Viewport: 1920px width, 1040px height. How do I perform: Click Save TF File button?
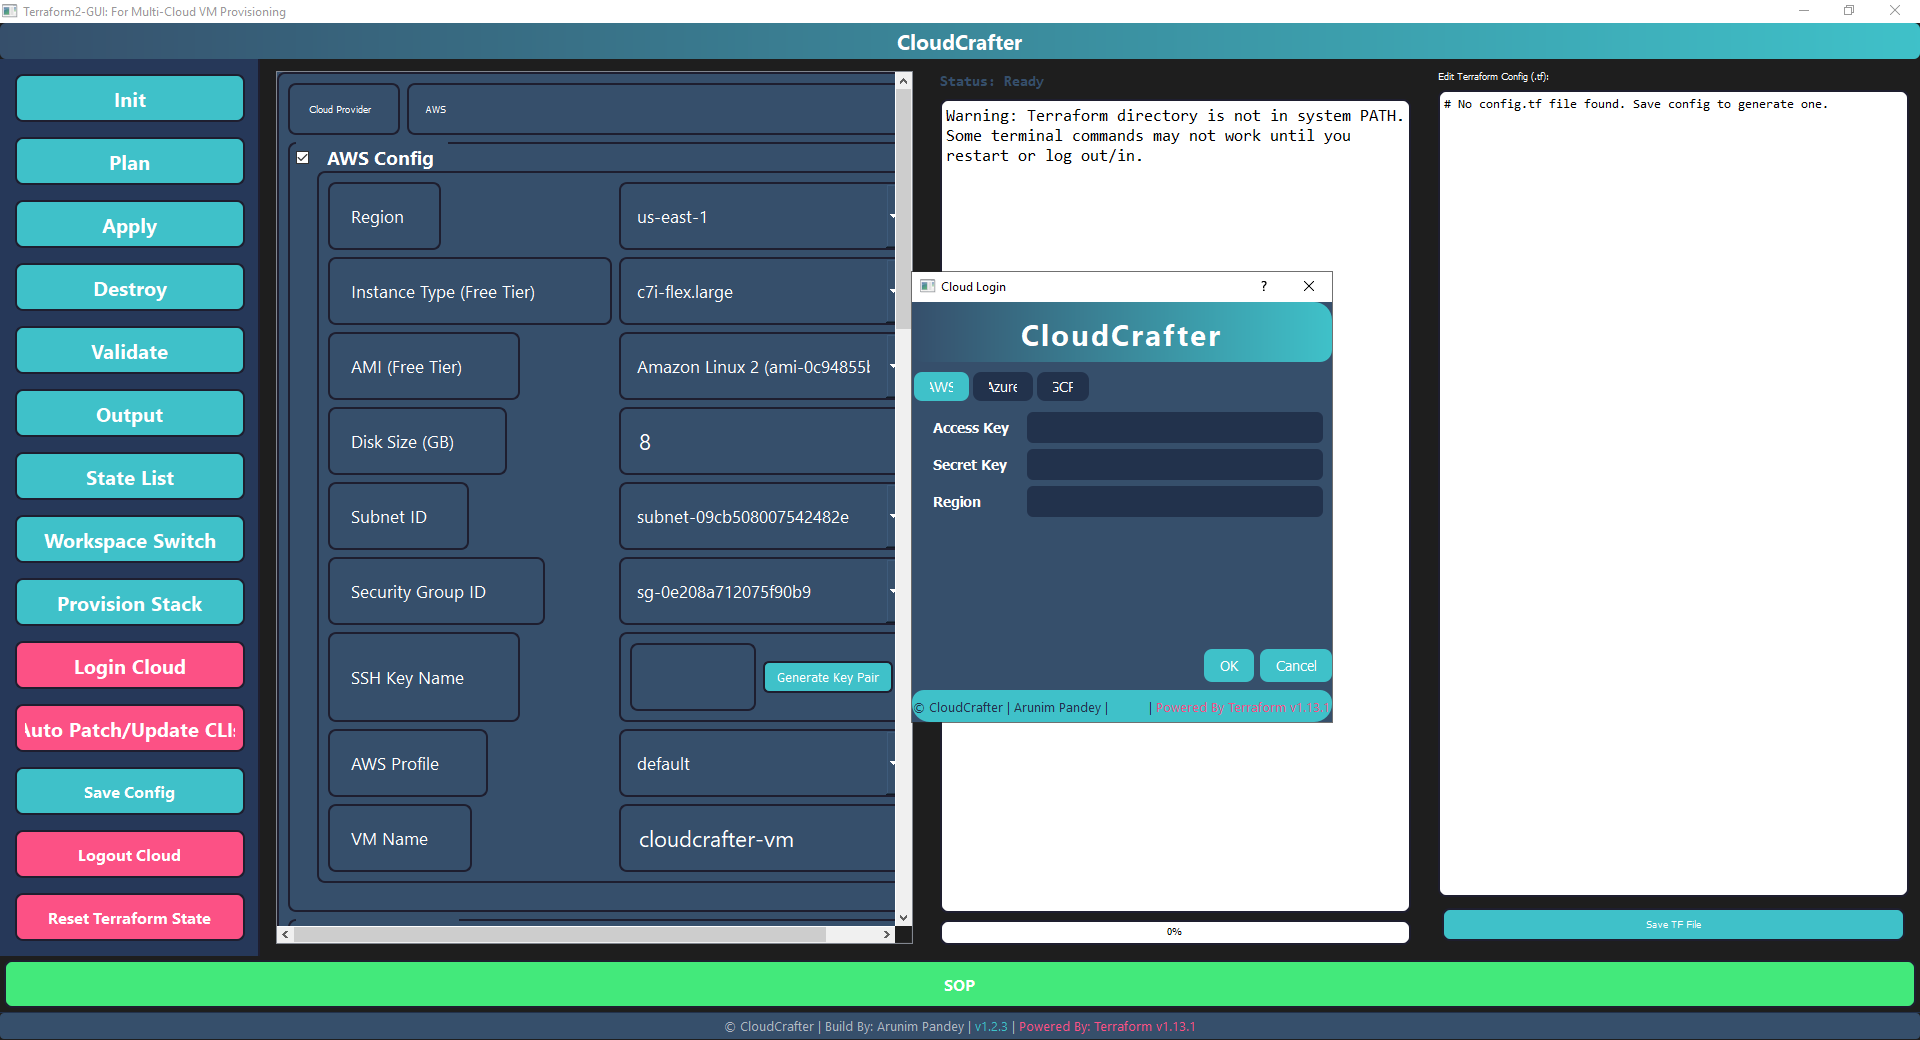pyautogui.click(x=1672, y=924)
